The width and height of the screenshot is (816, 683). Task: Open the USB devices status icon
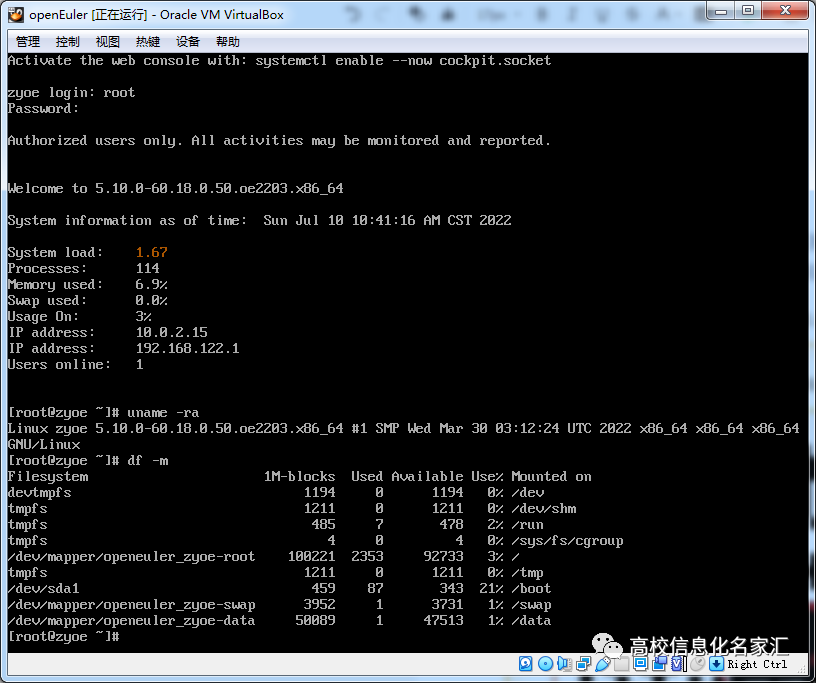603,665
